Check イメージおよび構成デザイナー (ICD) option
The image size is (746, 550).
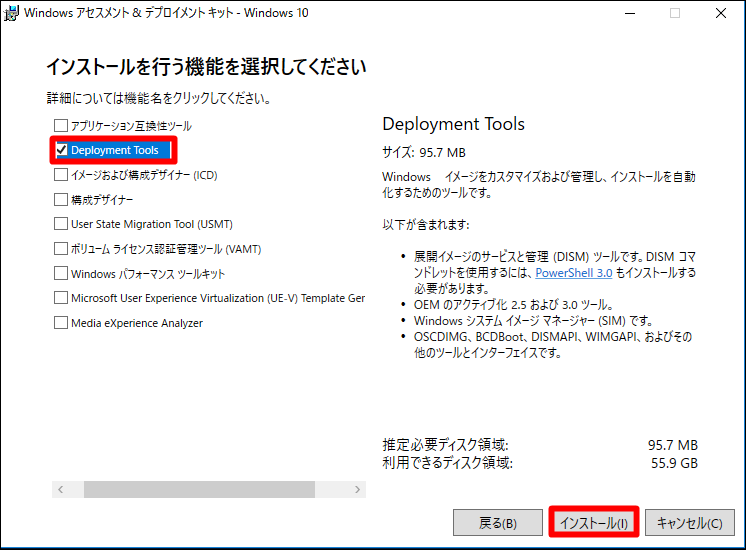(61, 175)
